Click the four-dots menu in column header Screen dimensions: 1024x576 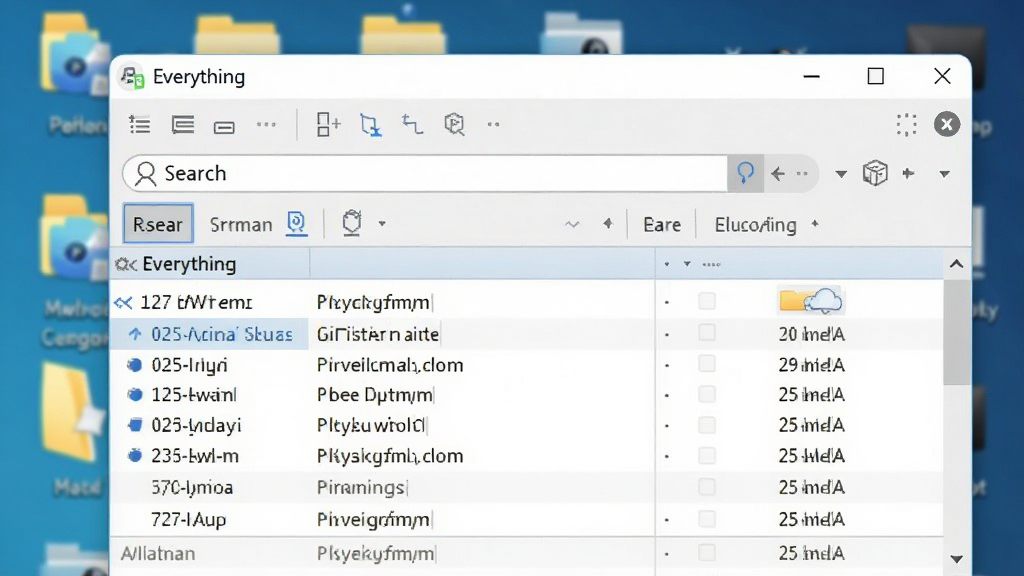click(711, 264)
